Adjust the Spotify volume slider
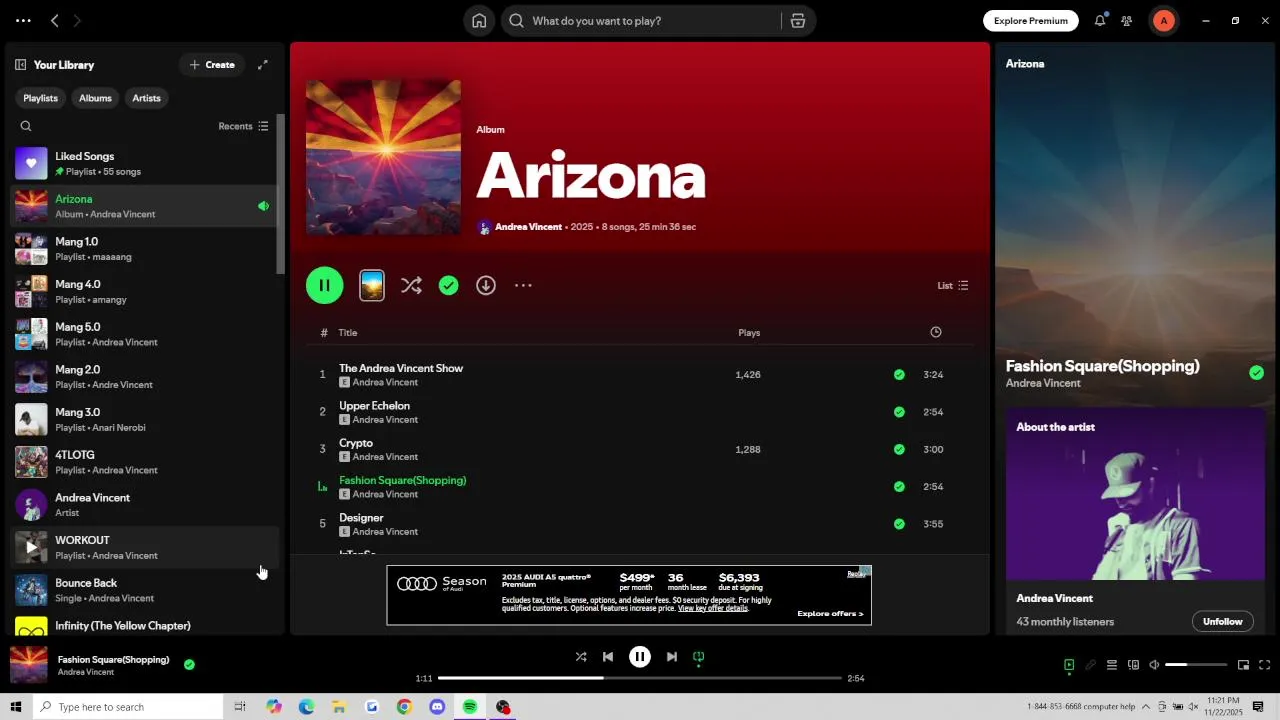 1196,665
